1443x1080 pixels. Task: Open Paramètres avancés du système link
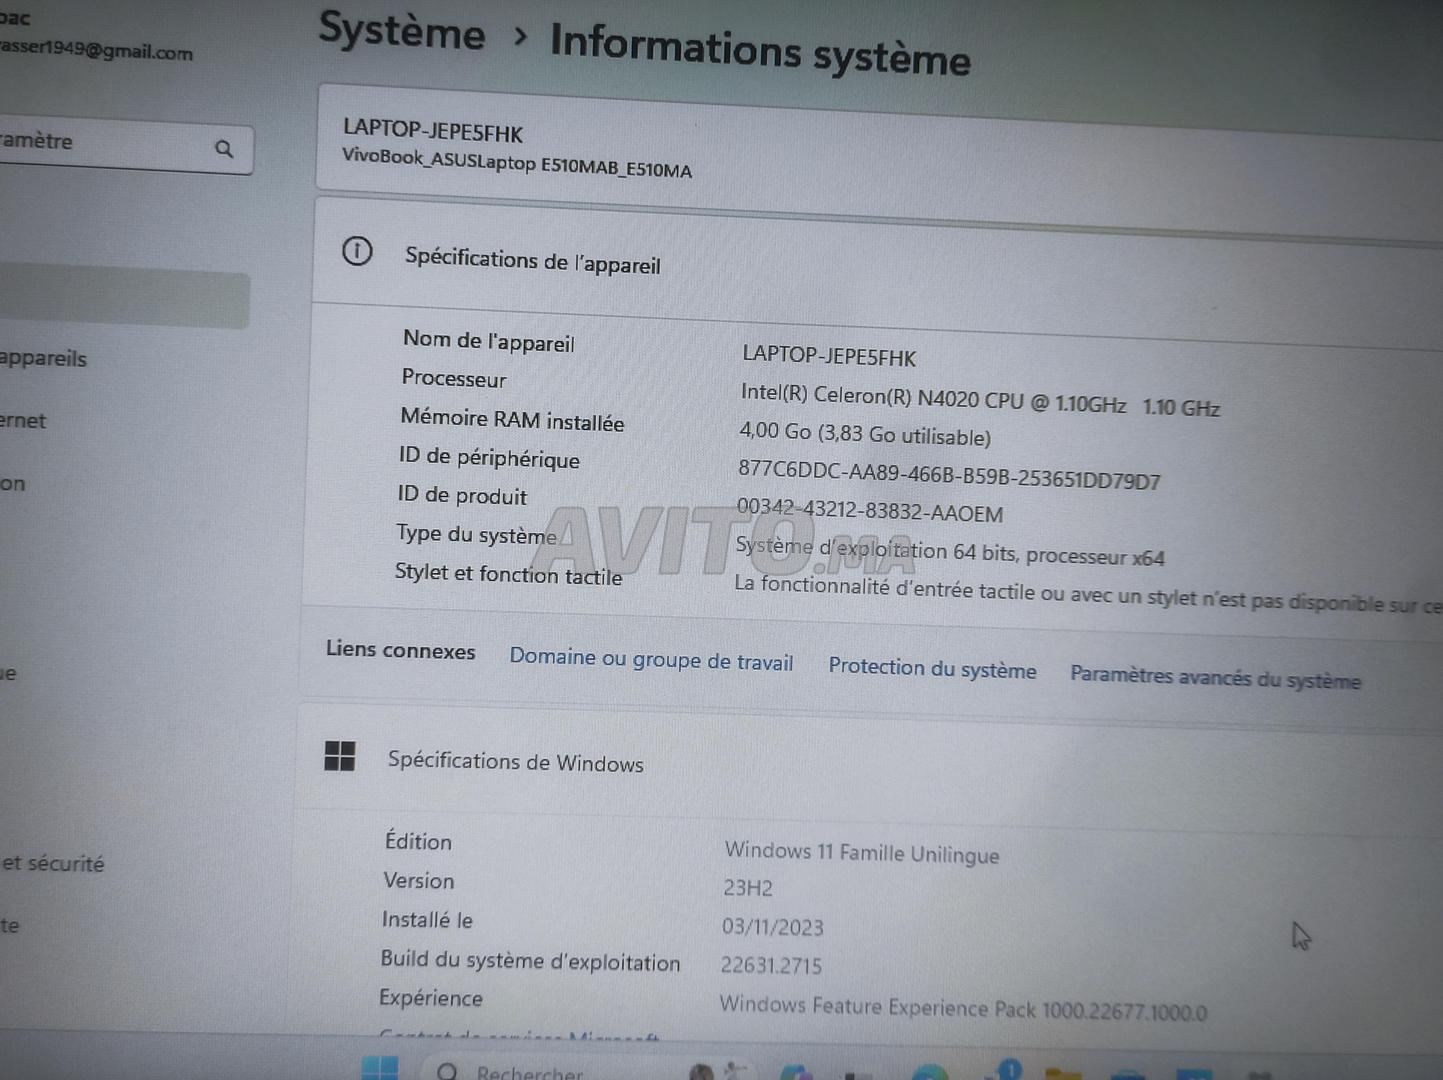[1215, 678]
